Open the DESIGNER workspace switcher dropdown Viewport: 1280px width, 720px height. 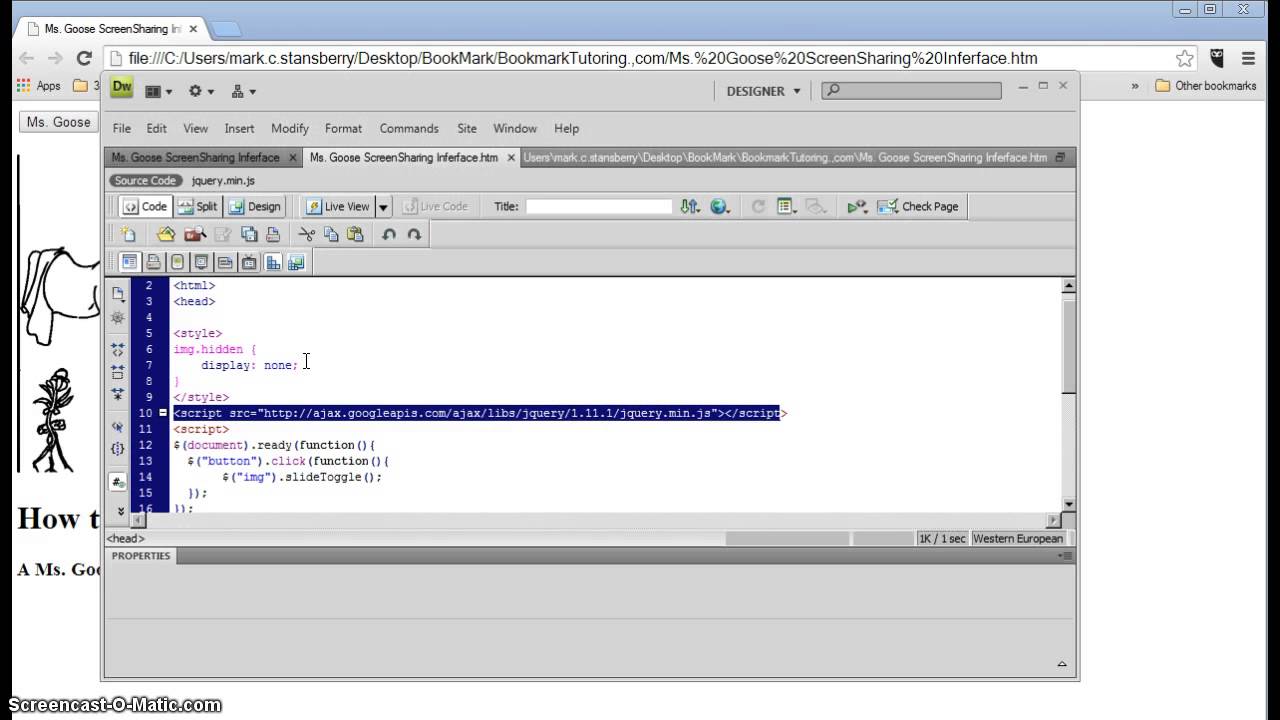pos(764,91)
